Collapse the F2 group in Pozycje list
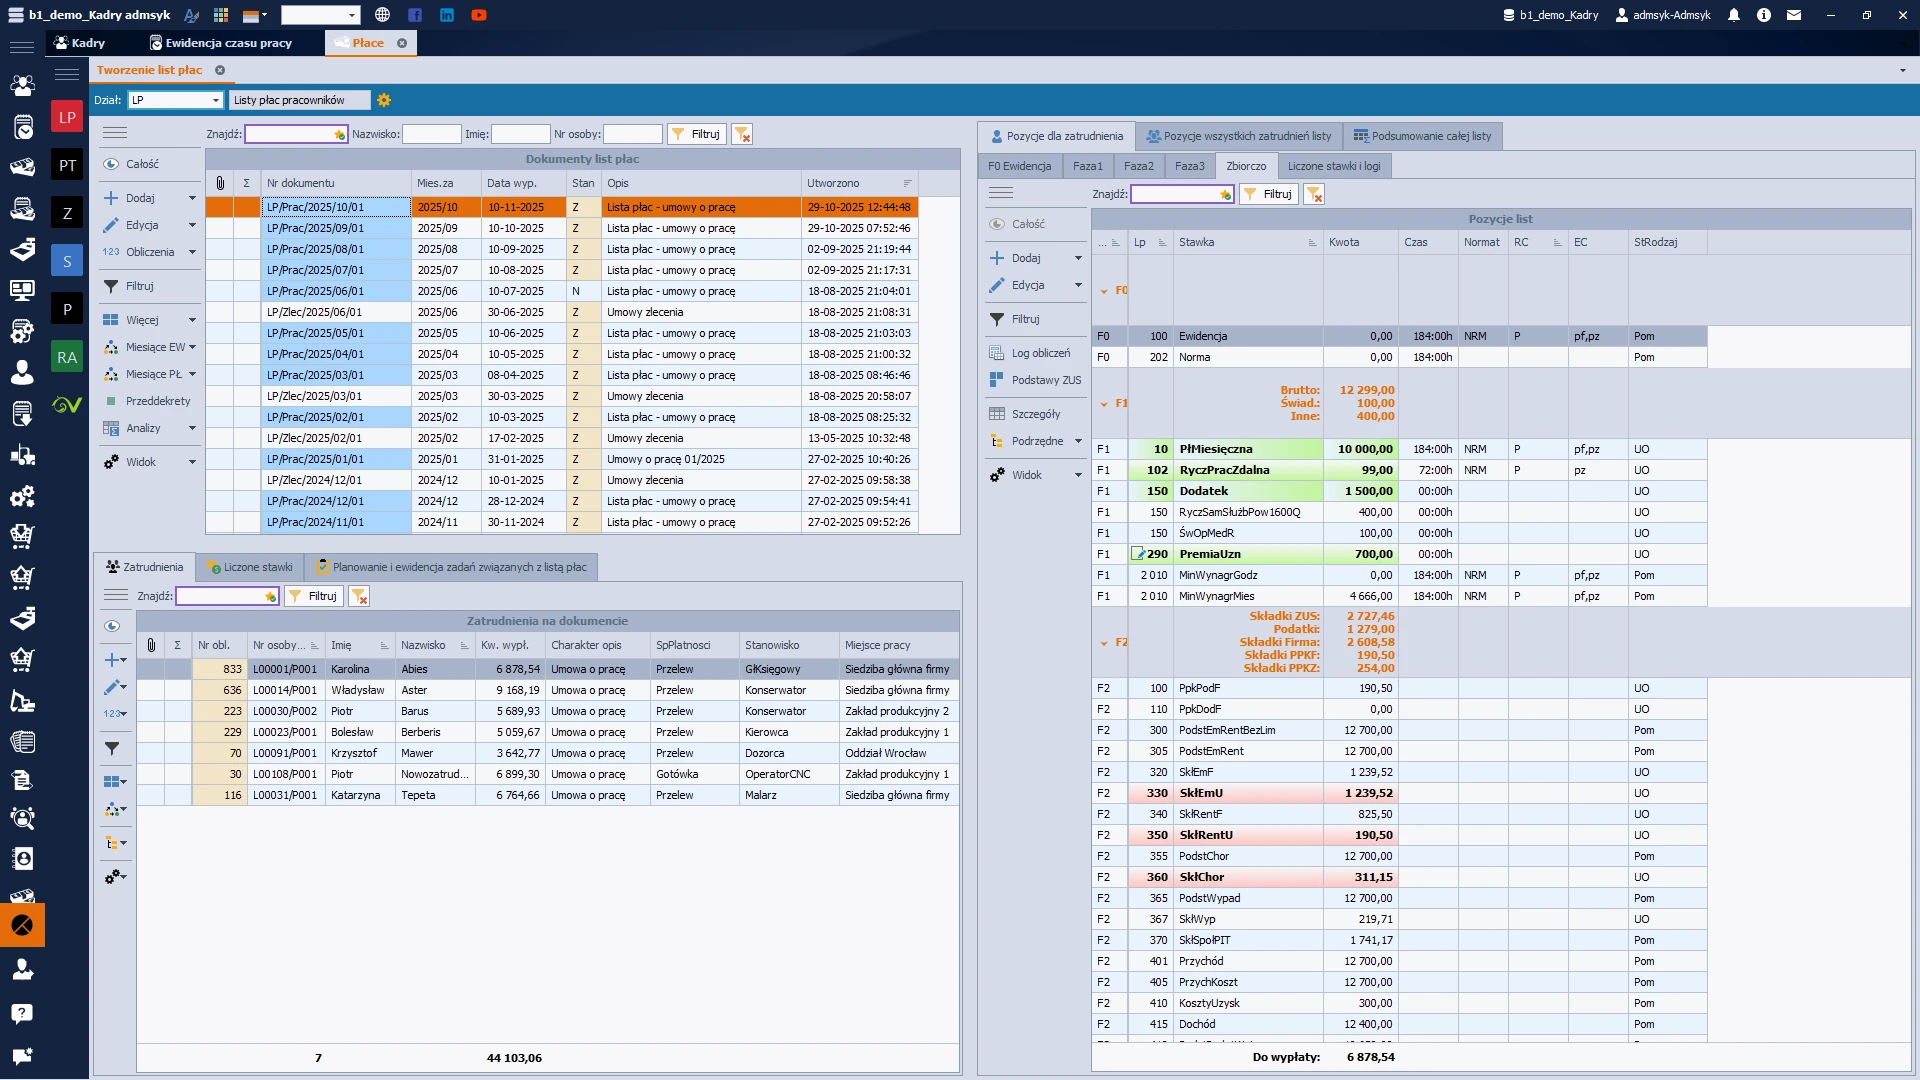This screenshot has height=1080, width=1920. (x=1104, y=643)
